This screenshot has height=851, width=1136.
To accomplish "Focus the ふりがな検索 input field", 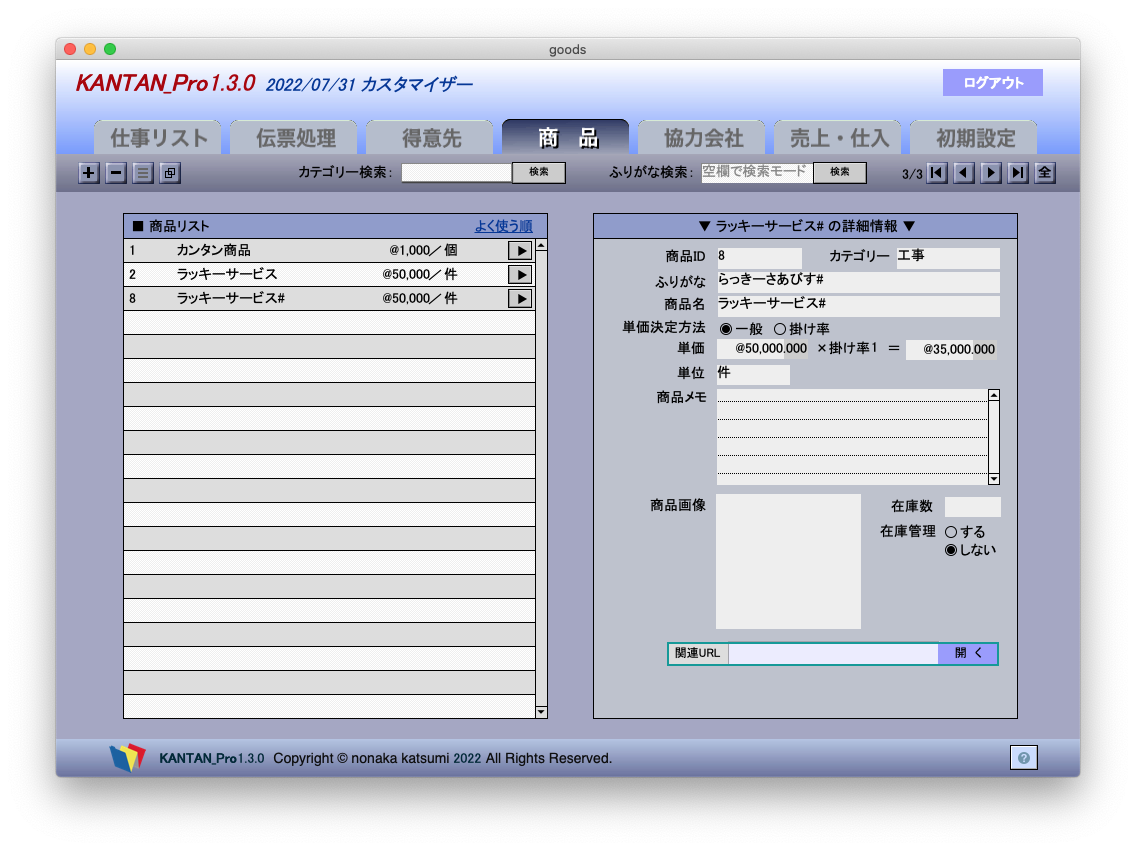I will click(756, 172).
